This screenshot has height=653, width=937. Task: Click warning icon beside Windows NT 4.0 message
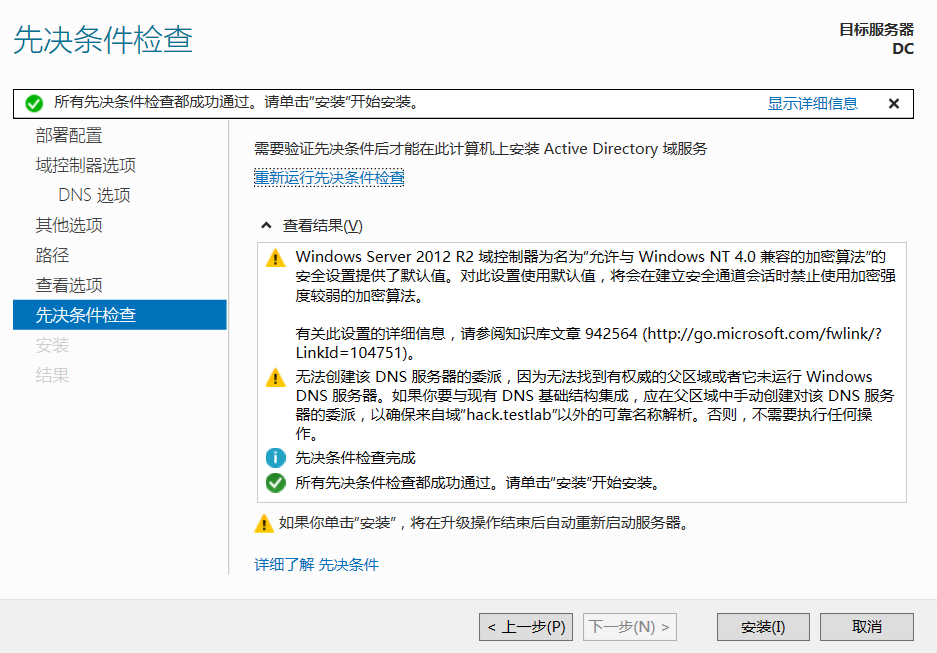coord(276,257)
